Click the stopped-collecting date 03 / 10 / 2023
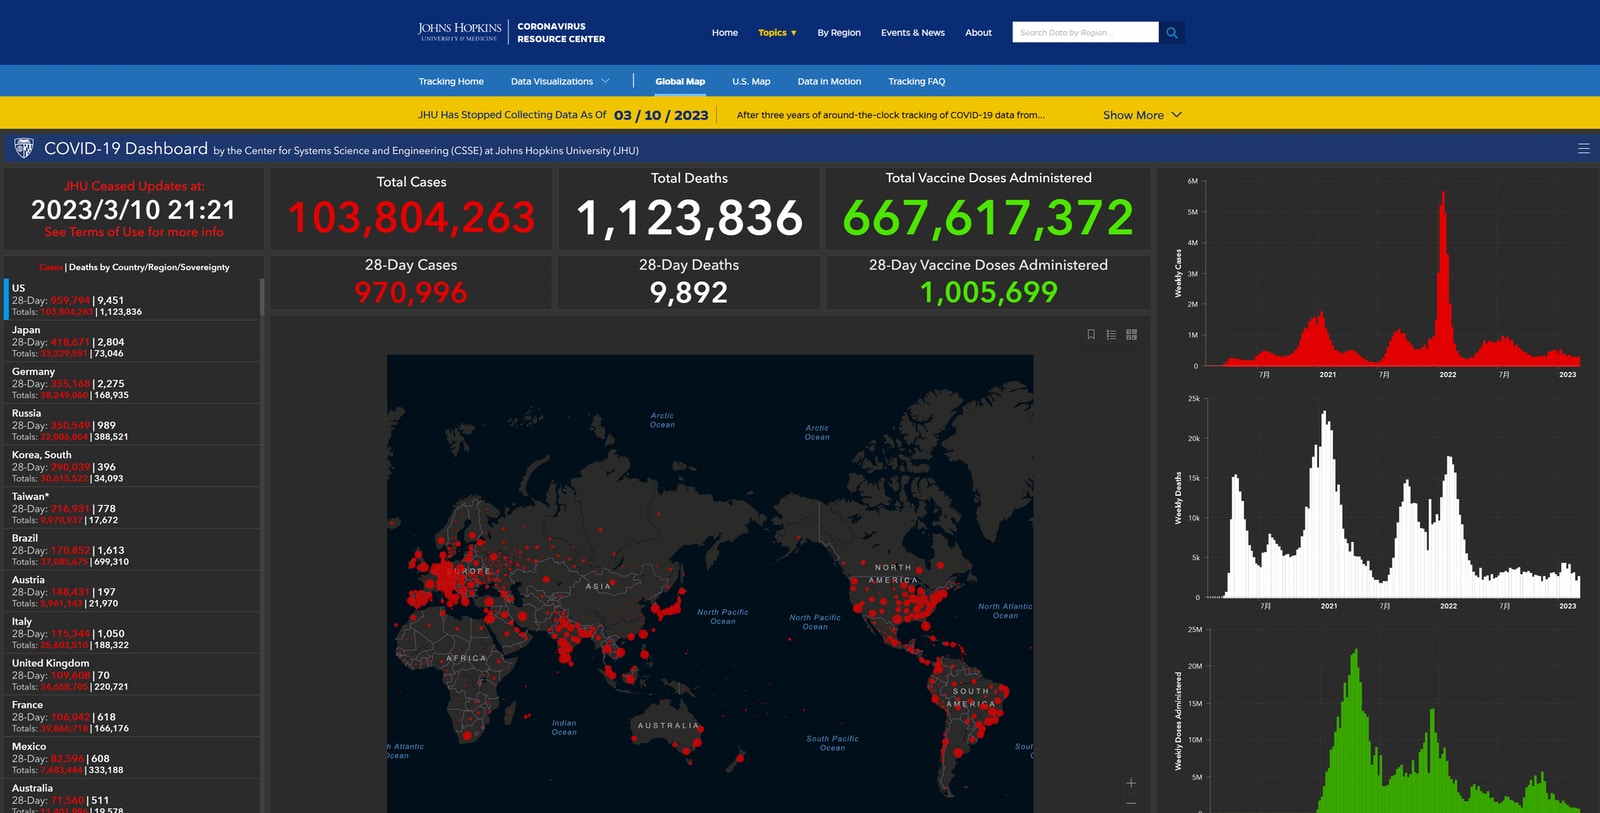 tap(661, 115)
